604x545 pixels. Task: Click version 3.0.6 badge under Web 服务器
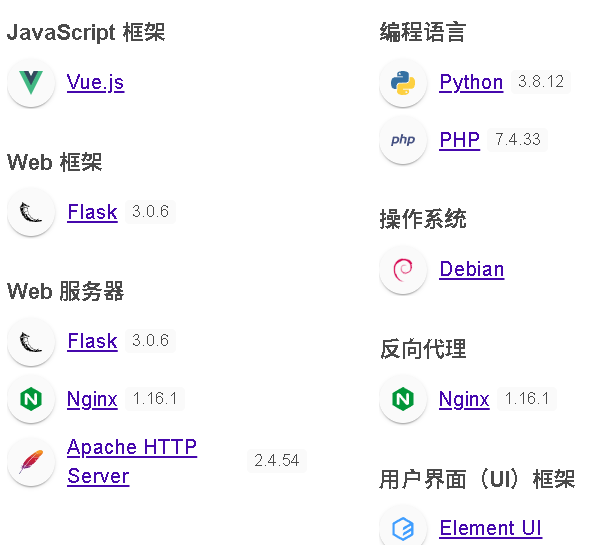point(151,340)
